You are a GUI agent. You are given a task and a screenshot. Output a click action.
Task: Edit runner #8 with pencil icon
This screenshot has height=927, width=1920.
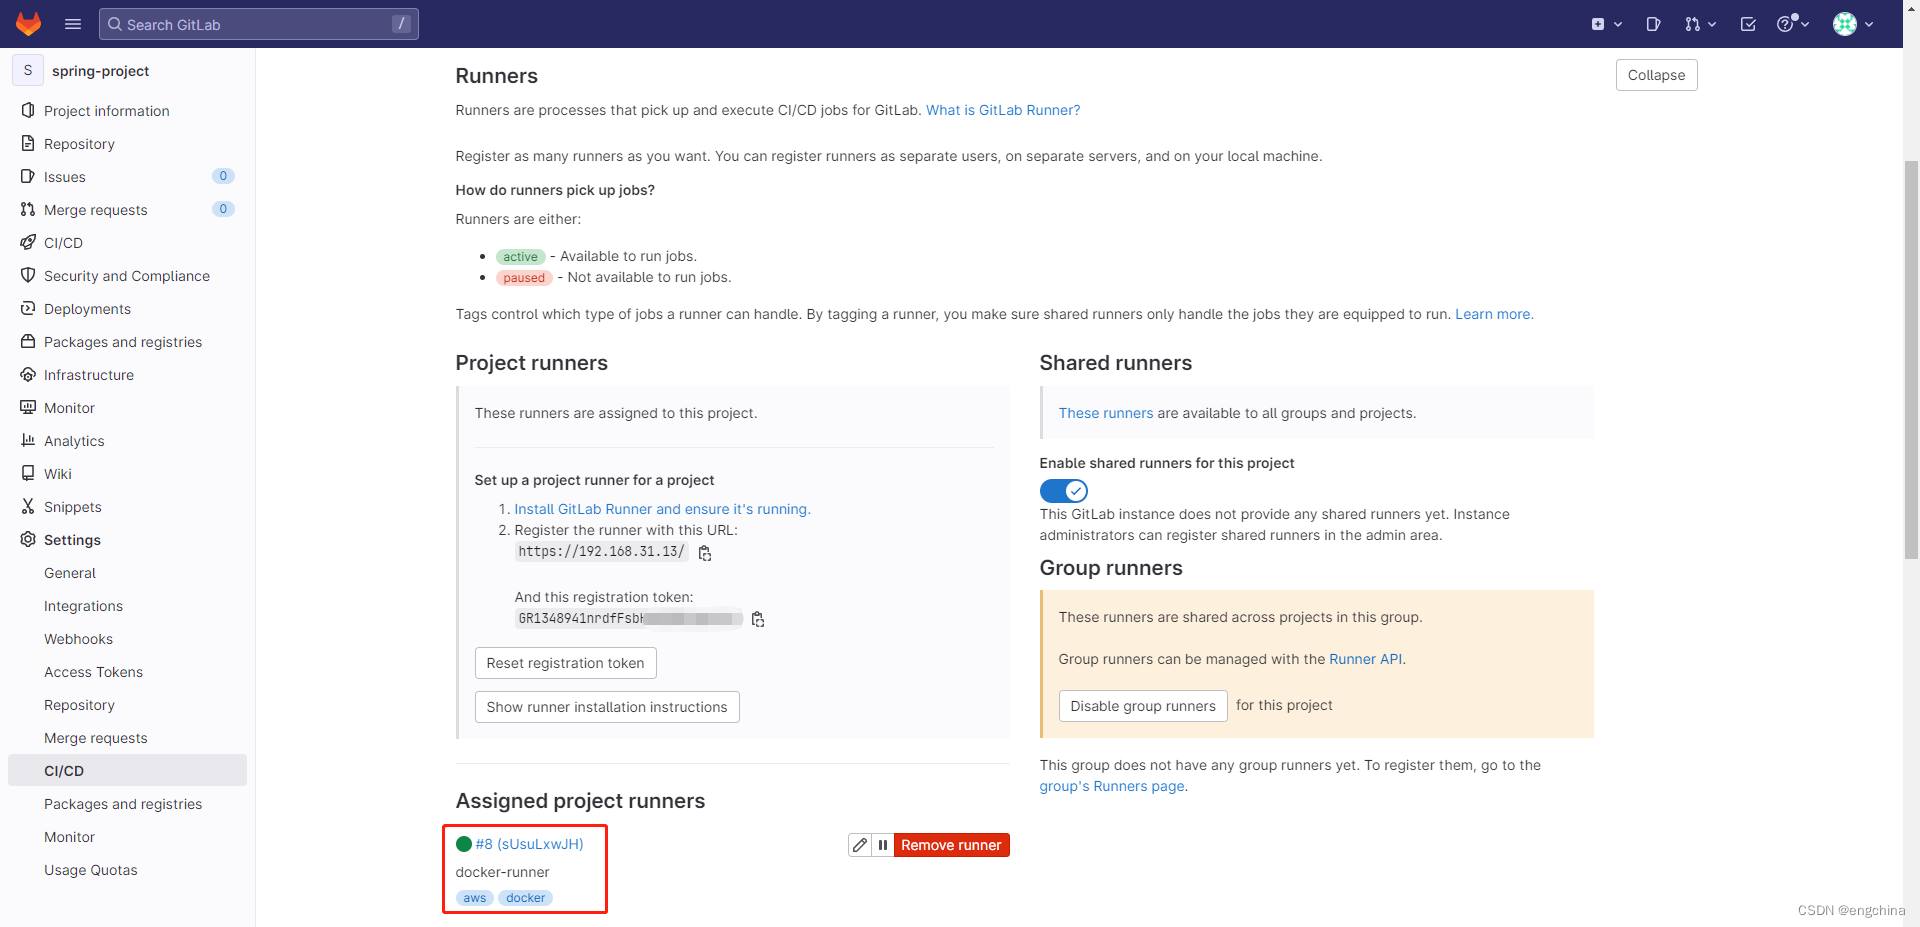click(x=860, y=845)
